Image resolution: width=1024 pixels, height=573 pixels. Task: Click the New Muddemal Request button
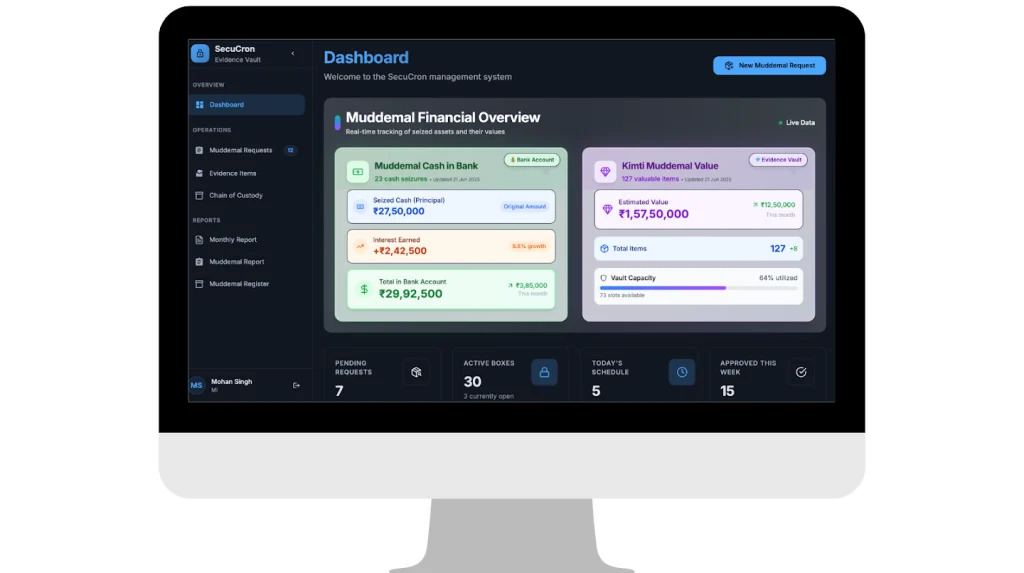click(769, 66)
